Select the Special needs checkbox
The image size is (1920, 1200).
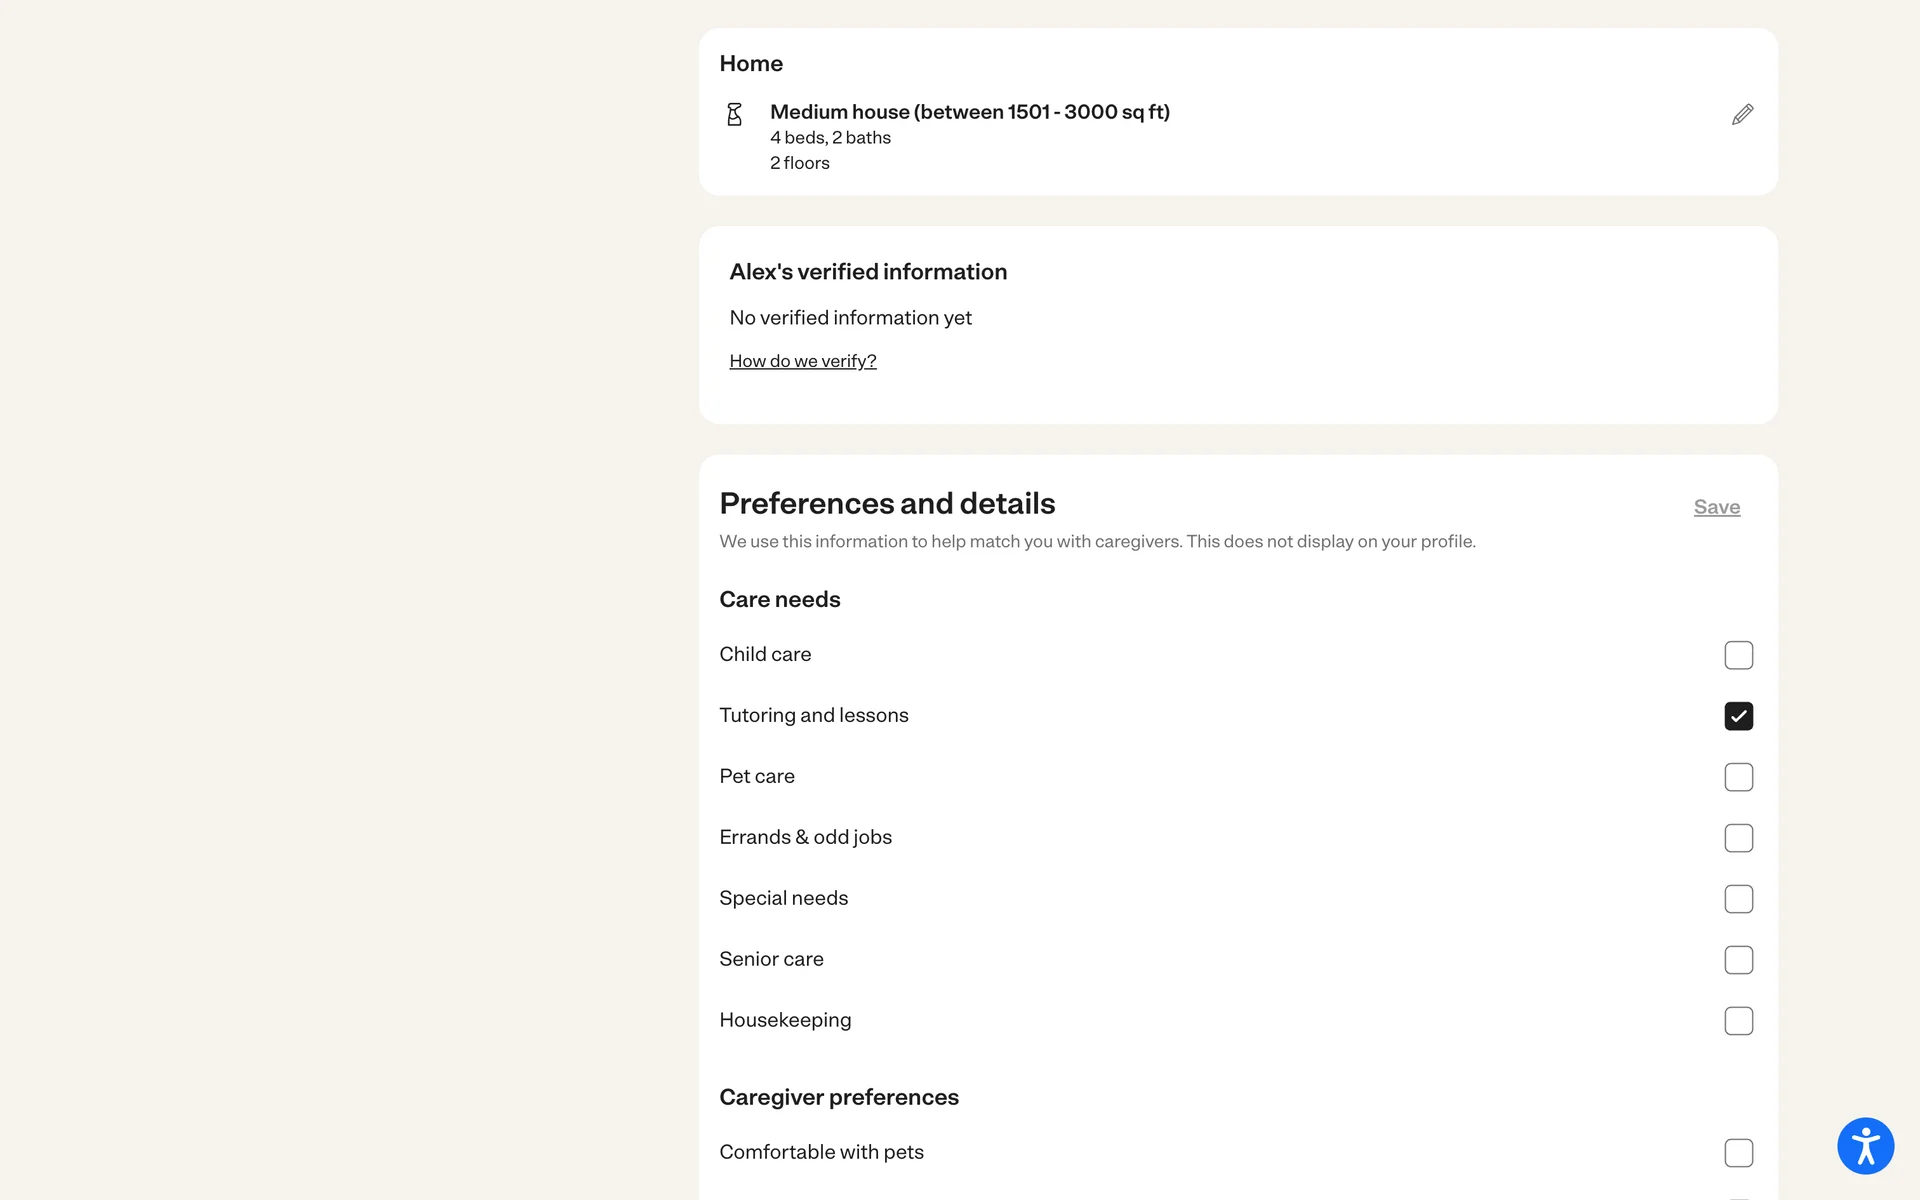[x=1738, y=899]
